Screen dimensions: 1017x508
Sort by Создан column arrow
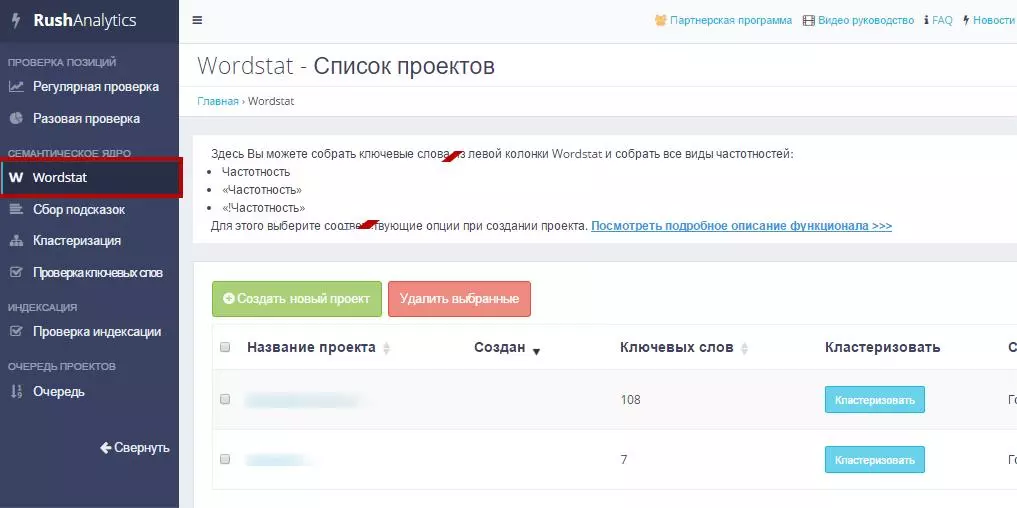tap(536, 352)
